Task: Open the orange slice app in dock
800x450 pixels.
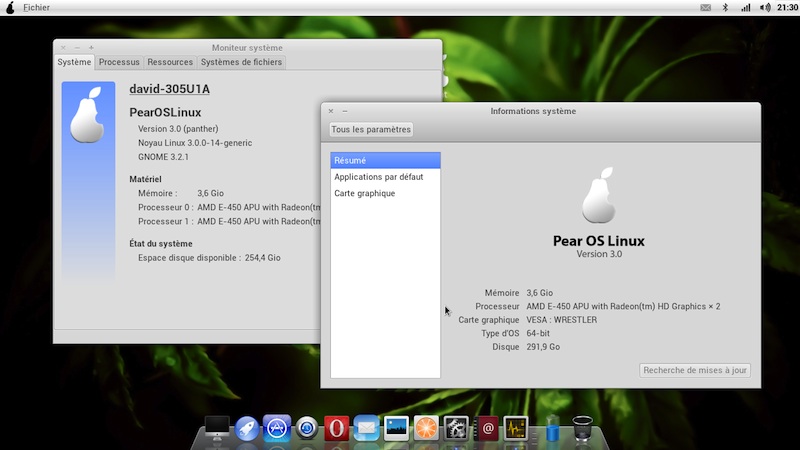Action: [x=426, y=428]
